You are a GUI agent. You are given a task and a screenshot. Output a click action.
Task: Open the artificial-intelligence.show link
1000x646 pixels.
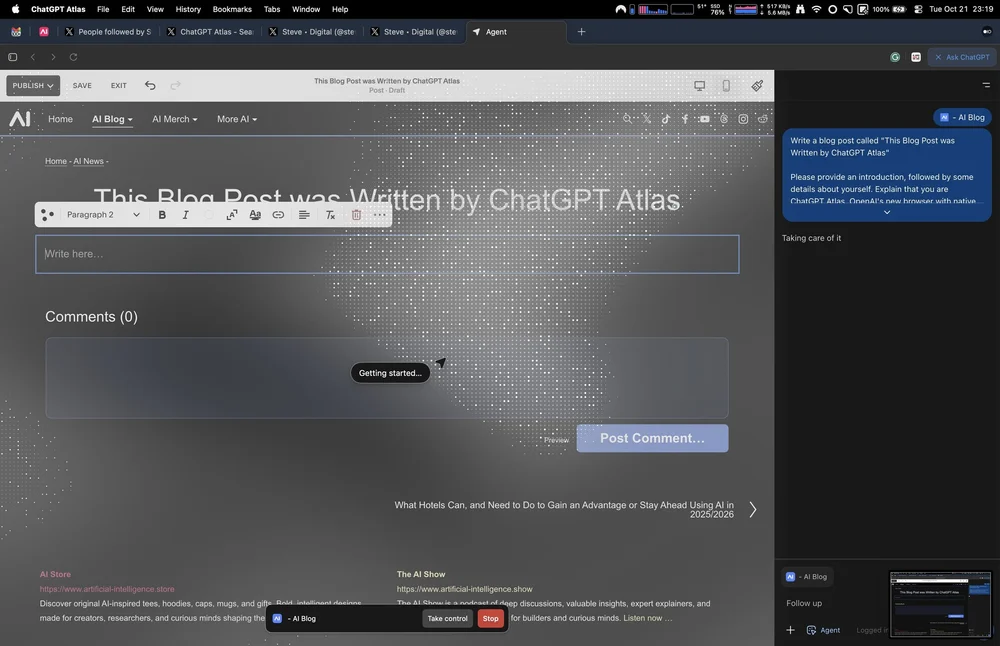(x=464, y=589)
